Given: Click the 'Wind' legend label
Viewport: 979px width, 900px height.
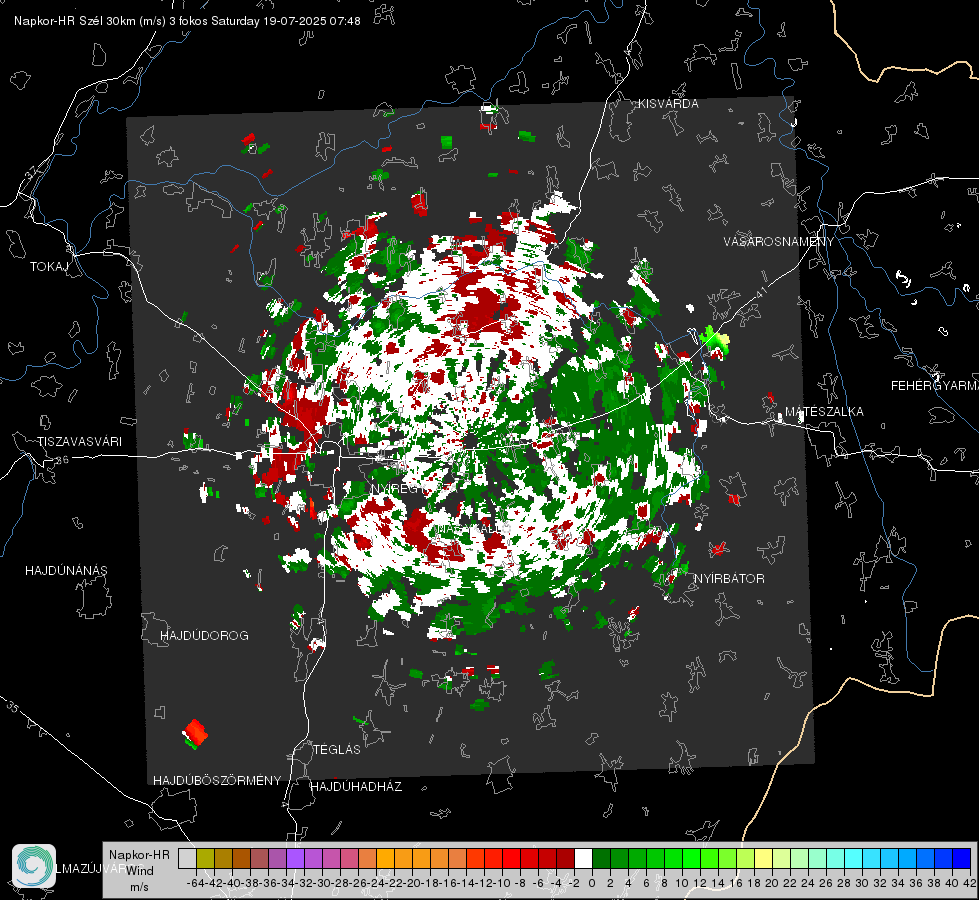Looking at the screenshot, I should (x=140, y=870).
